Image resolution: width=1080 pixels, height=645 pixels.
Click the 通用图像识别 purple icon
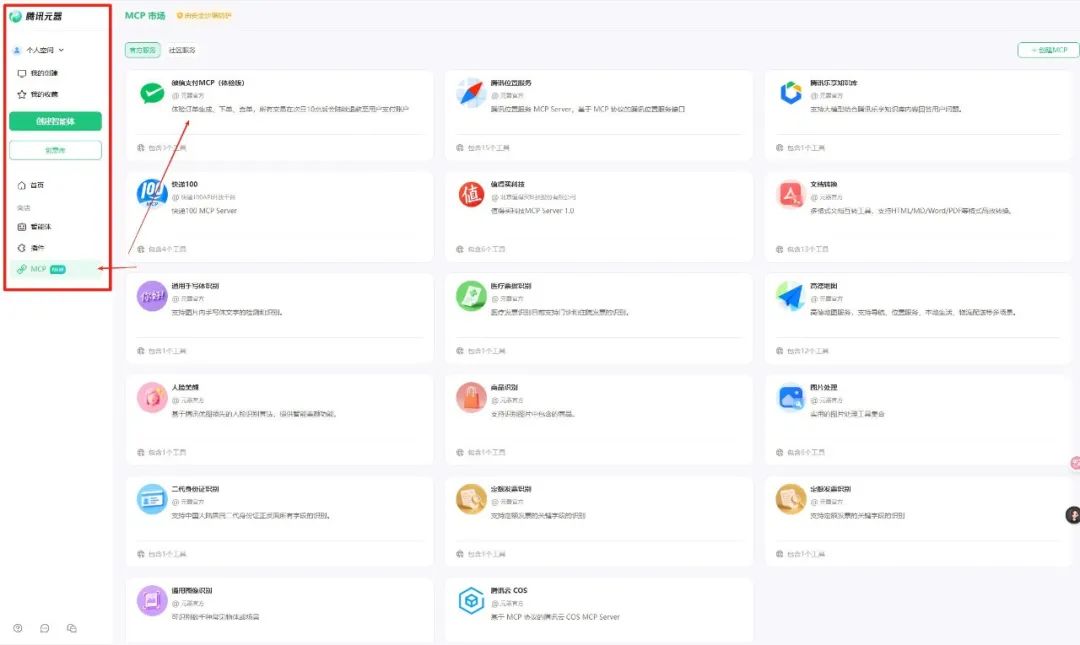pos(152,601)
